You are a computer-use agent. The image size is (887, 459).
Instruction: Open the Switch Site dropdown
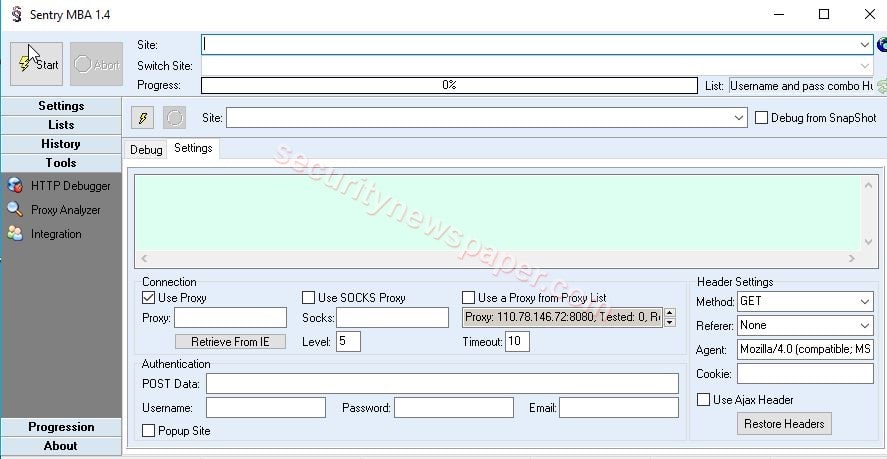[x=865, y=66]
